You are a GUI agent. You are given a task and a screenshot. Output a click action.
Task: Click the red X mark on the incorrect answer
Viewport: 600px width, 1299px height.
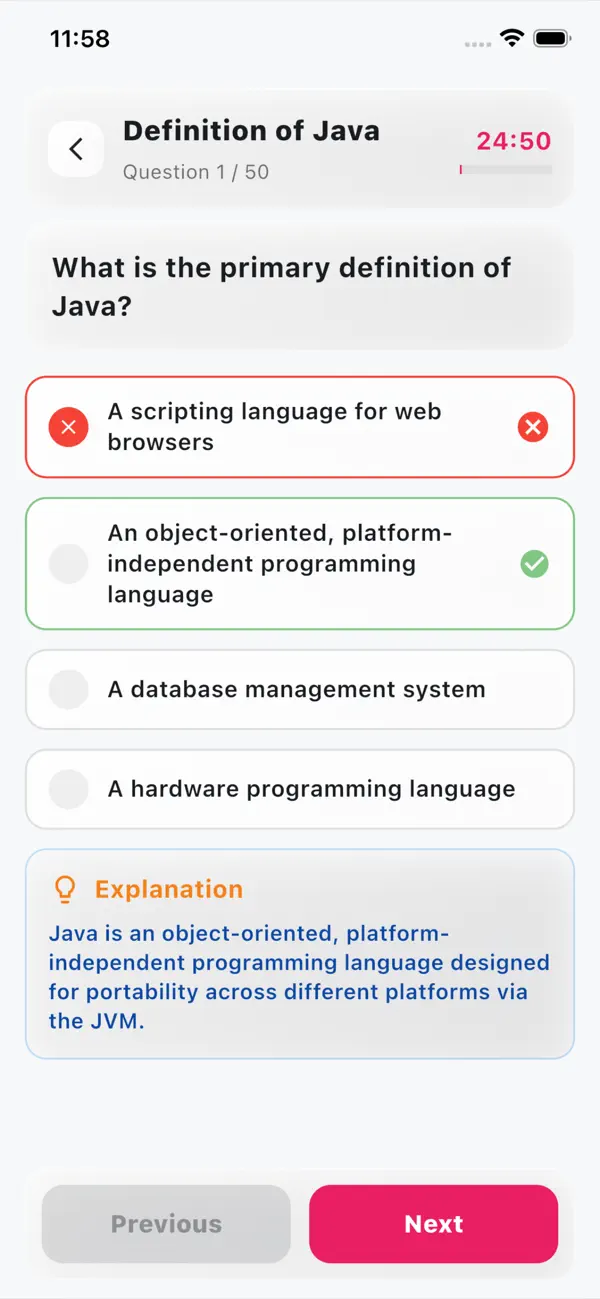click(x=533, y=427)
